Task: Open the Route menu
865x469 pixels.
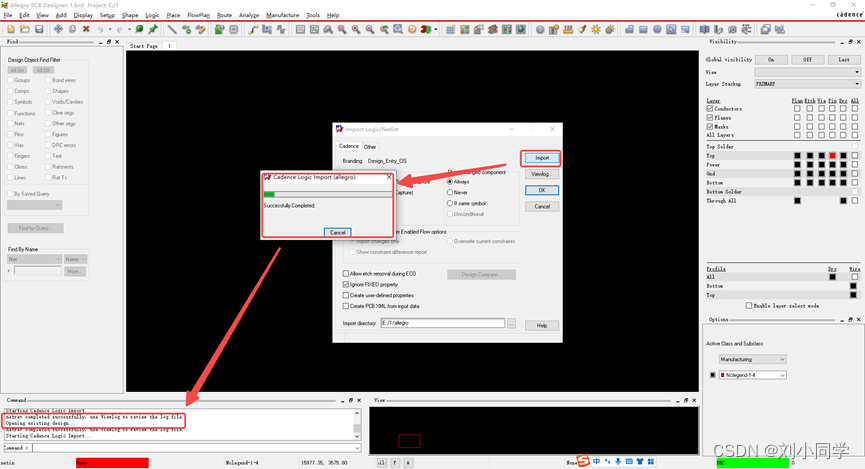Action: point(224,15)
